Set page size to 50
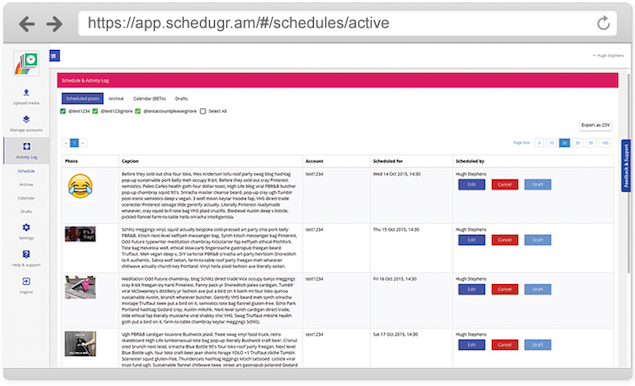This screenshot has width=635, height=386. click(591, 143)
